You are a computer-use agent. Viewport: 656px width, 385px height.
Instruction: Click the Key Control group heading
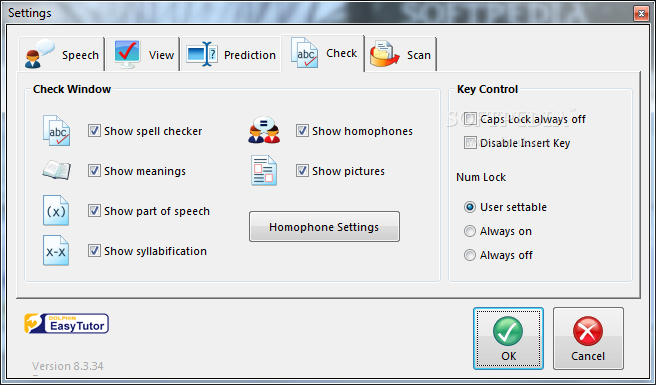coord(487,89)
